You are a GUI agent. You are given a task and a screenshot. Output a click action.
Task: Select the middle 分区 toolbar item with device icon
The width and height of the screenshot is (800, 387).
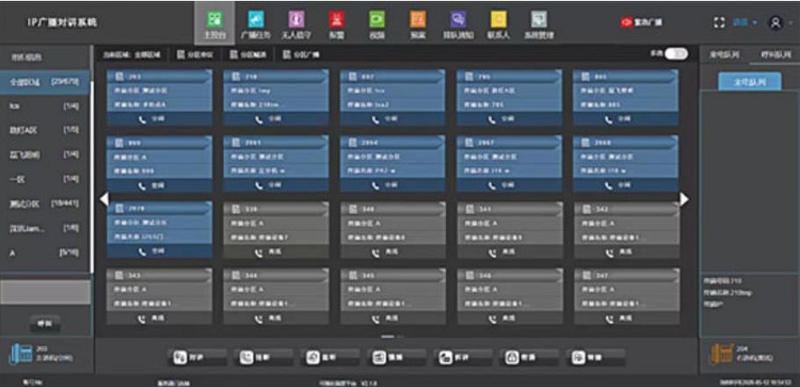point(247,55)
